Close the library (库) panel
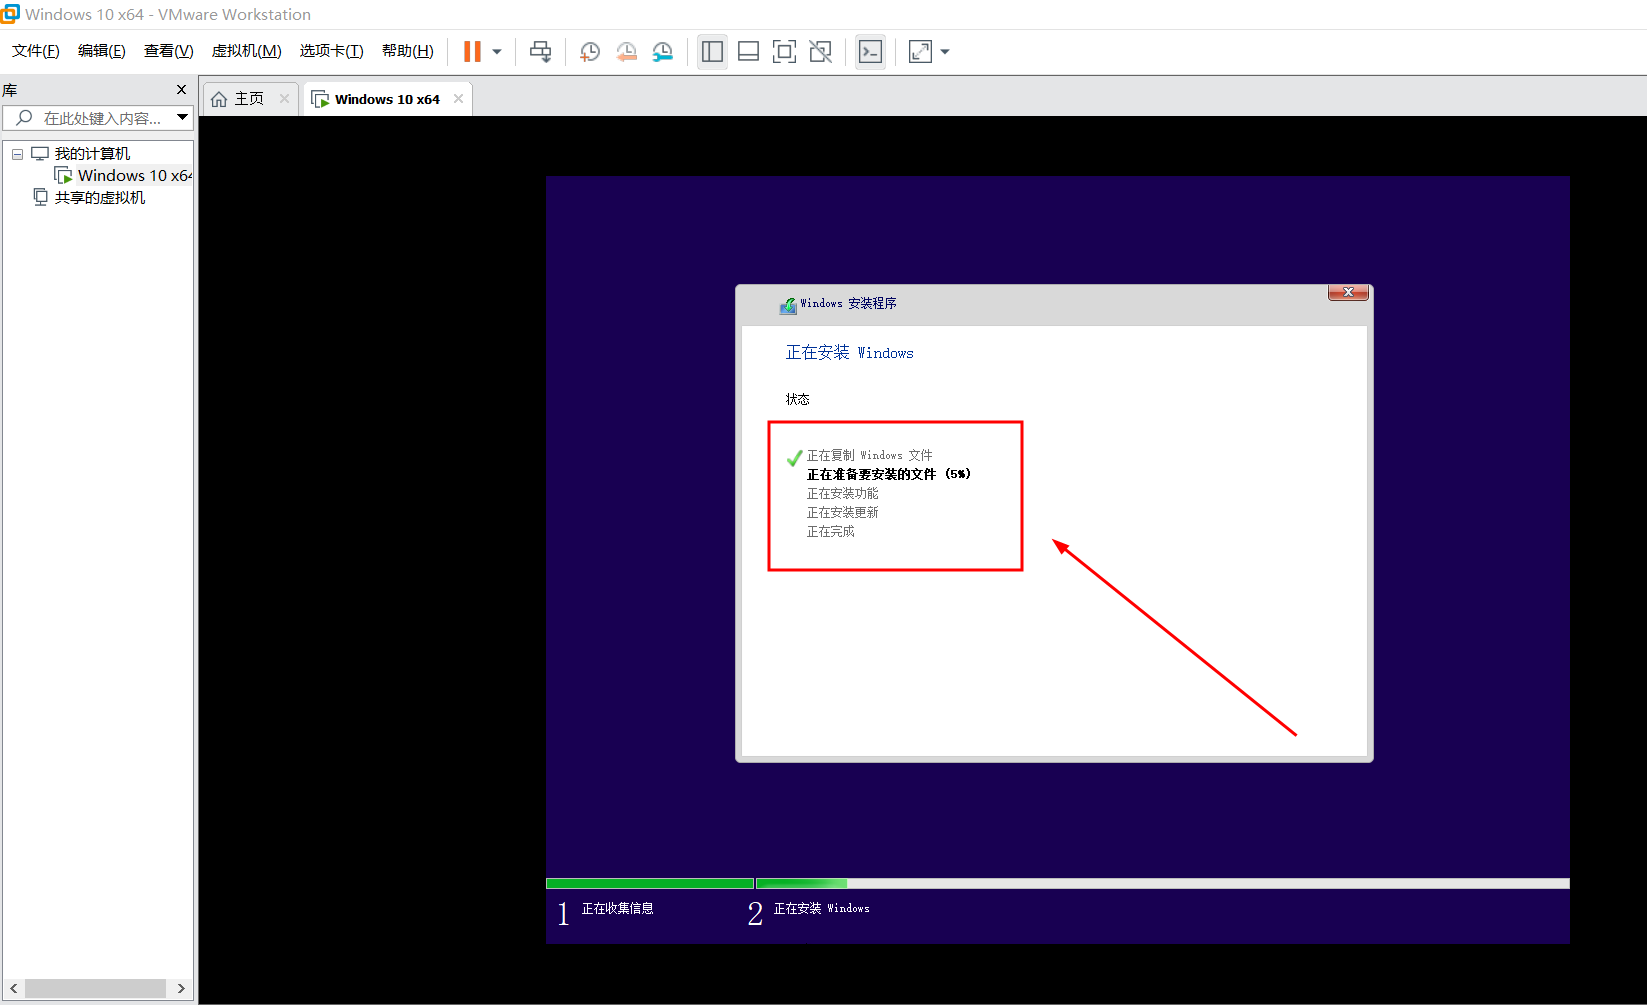This screenshot has width=1647, height=1005. (181, 90)
